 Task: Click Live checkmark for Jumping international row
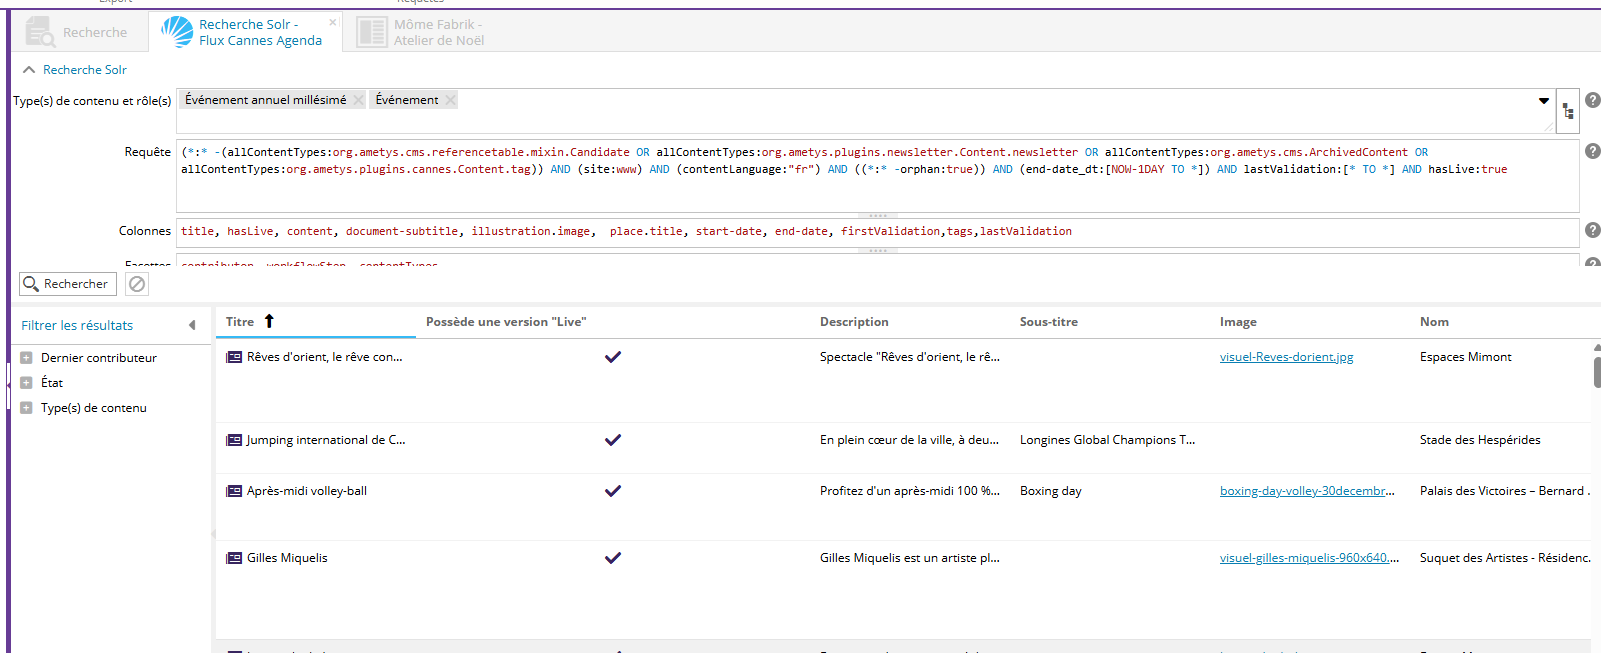(x=613, y=440)
